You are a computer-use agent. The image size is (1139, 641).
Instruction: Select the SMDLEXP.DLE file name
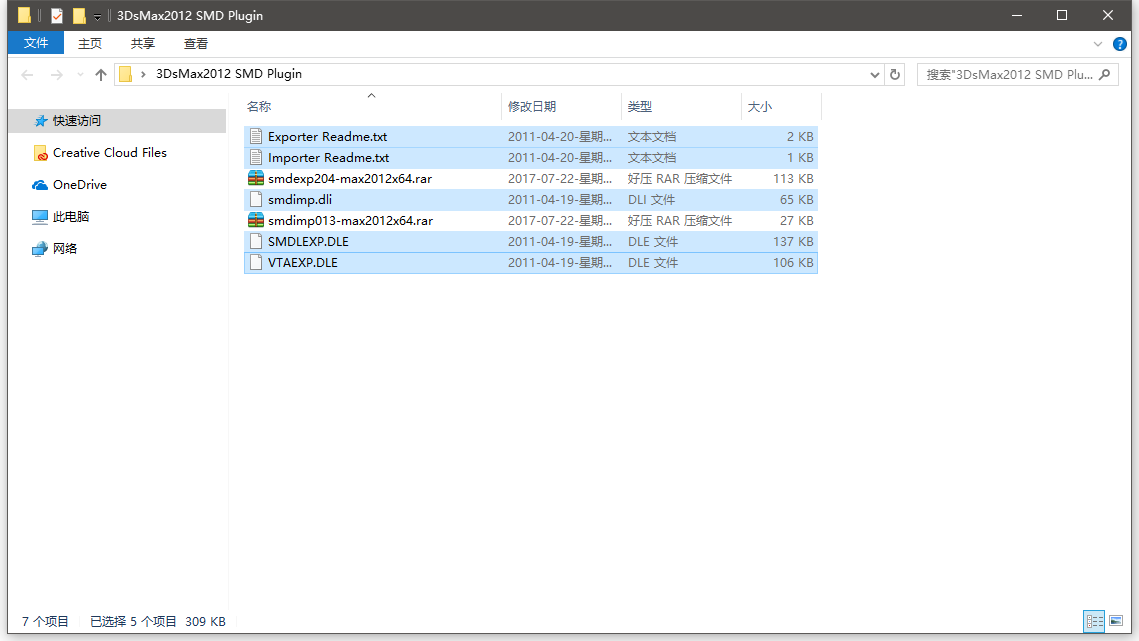[308, 242]
